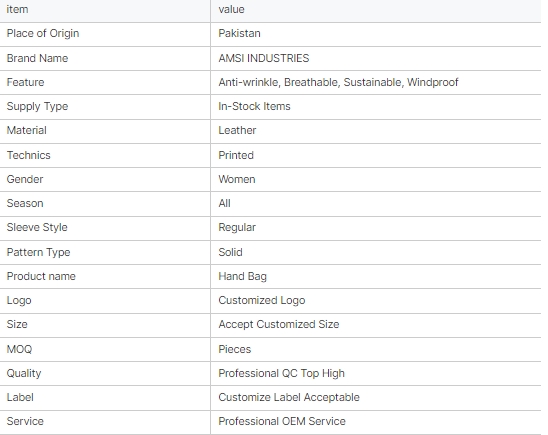Select the Technics row label

coord(29,155)
